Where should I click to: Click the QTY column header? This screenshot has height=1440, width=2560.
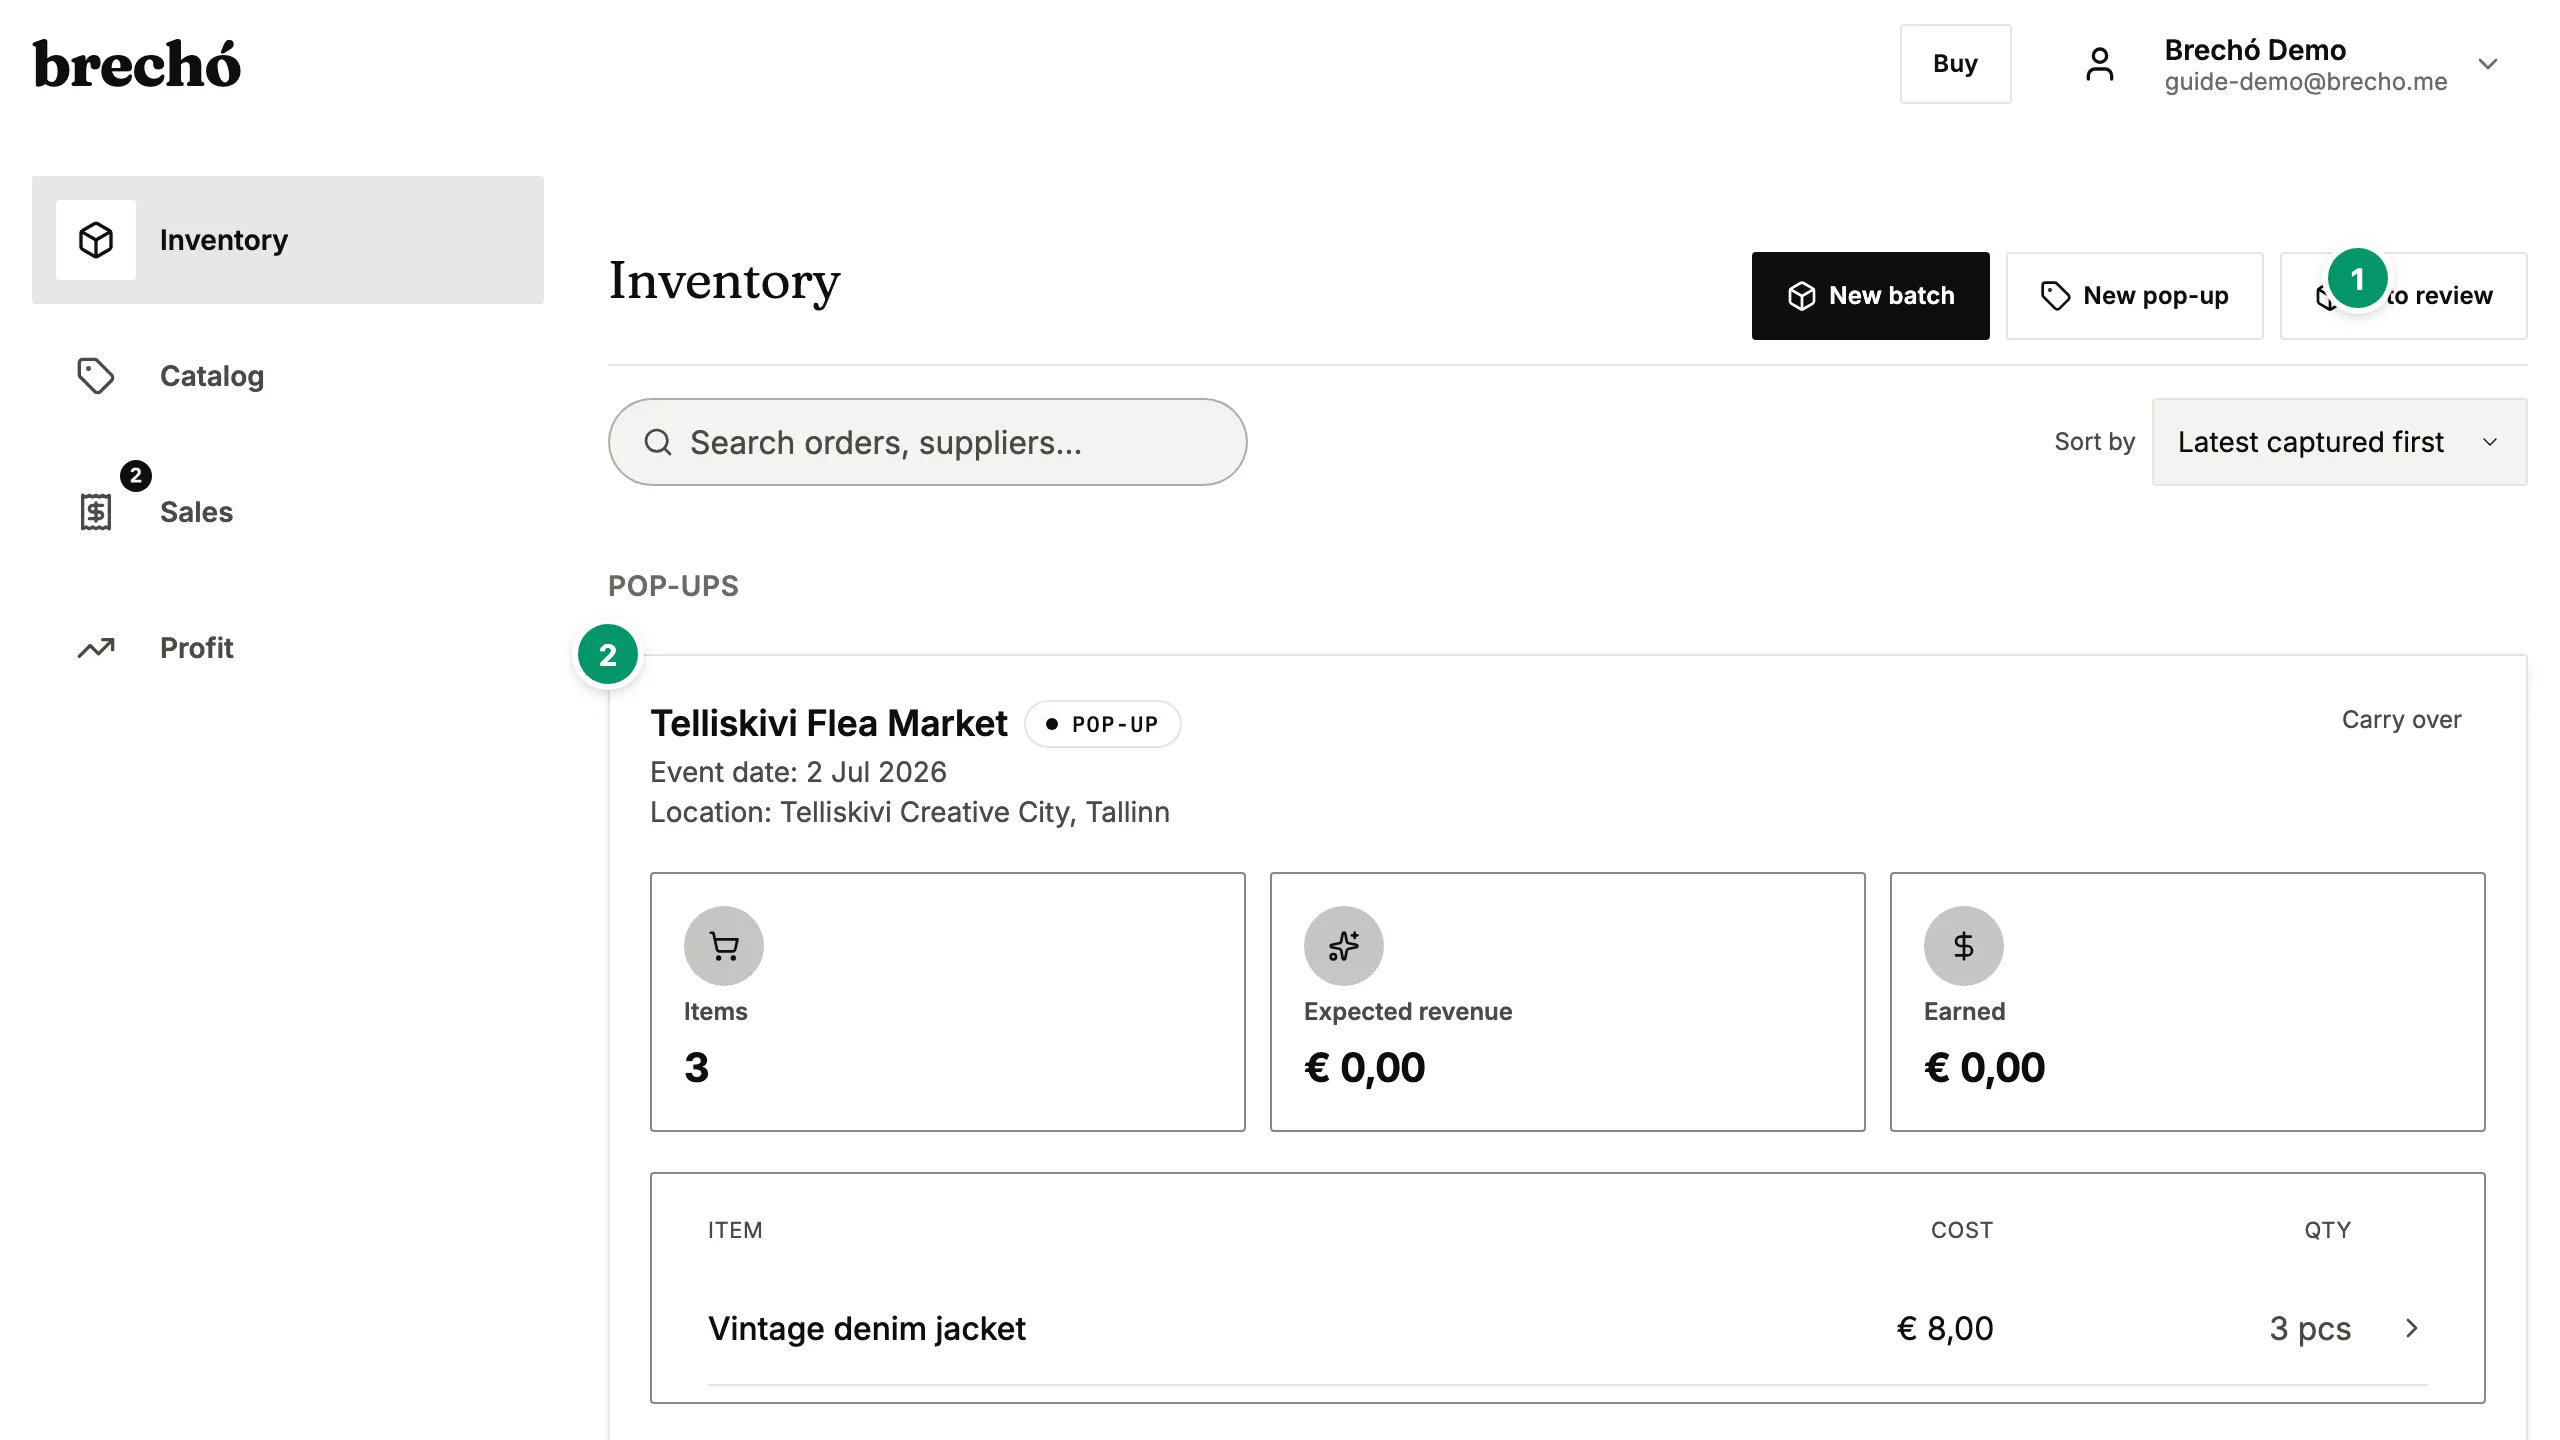2328,1230
